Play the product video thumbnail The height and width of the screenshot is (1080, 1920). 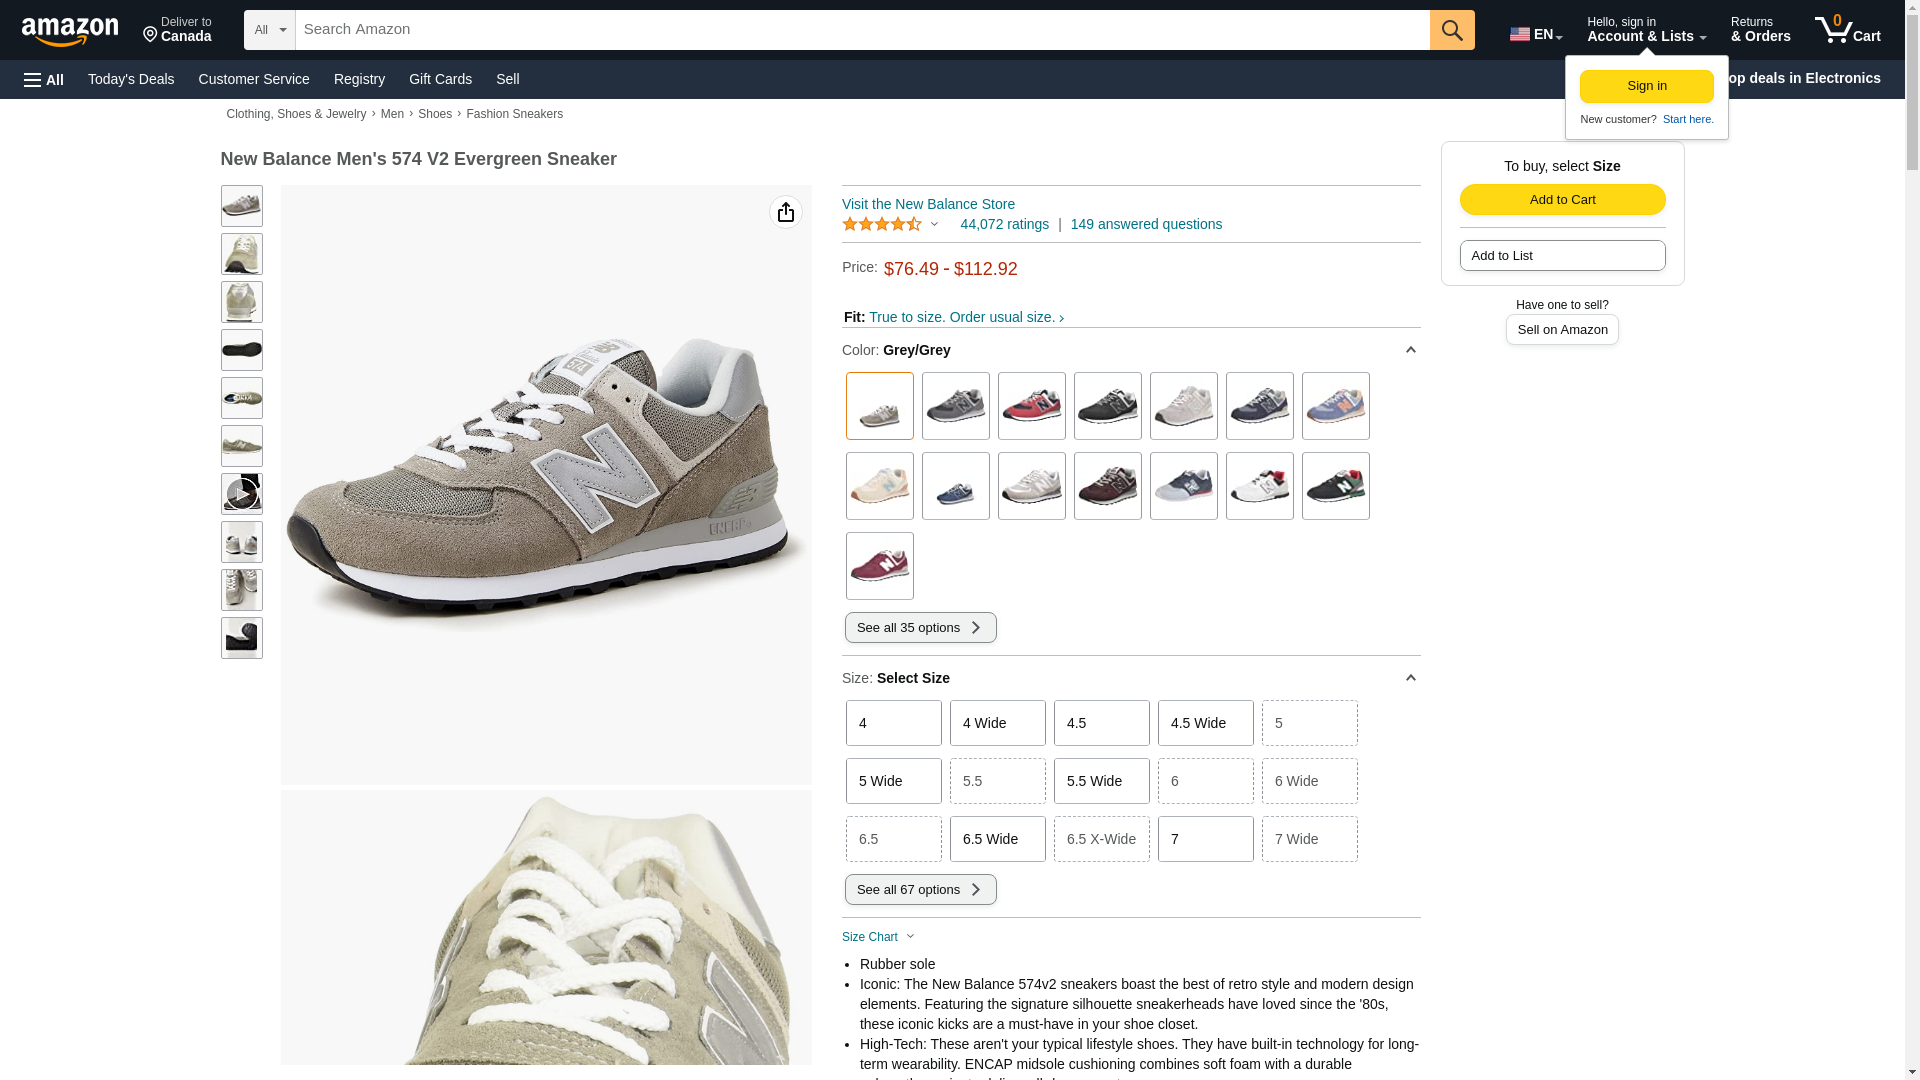tap(241, 494)
